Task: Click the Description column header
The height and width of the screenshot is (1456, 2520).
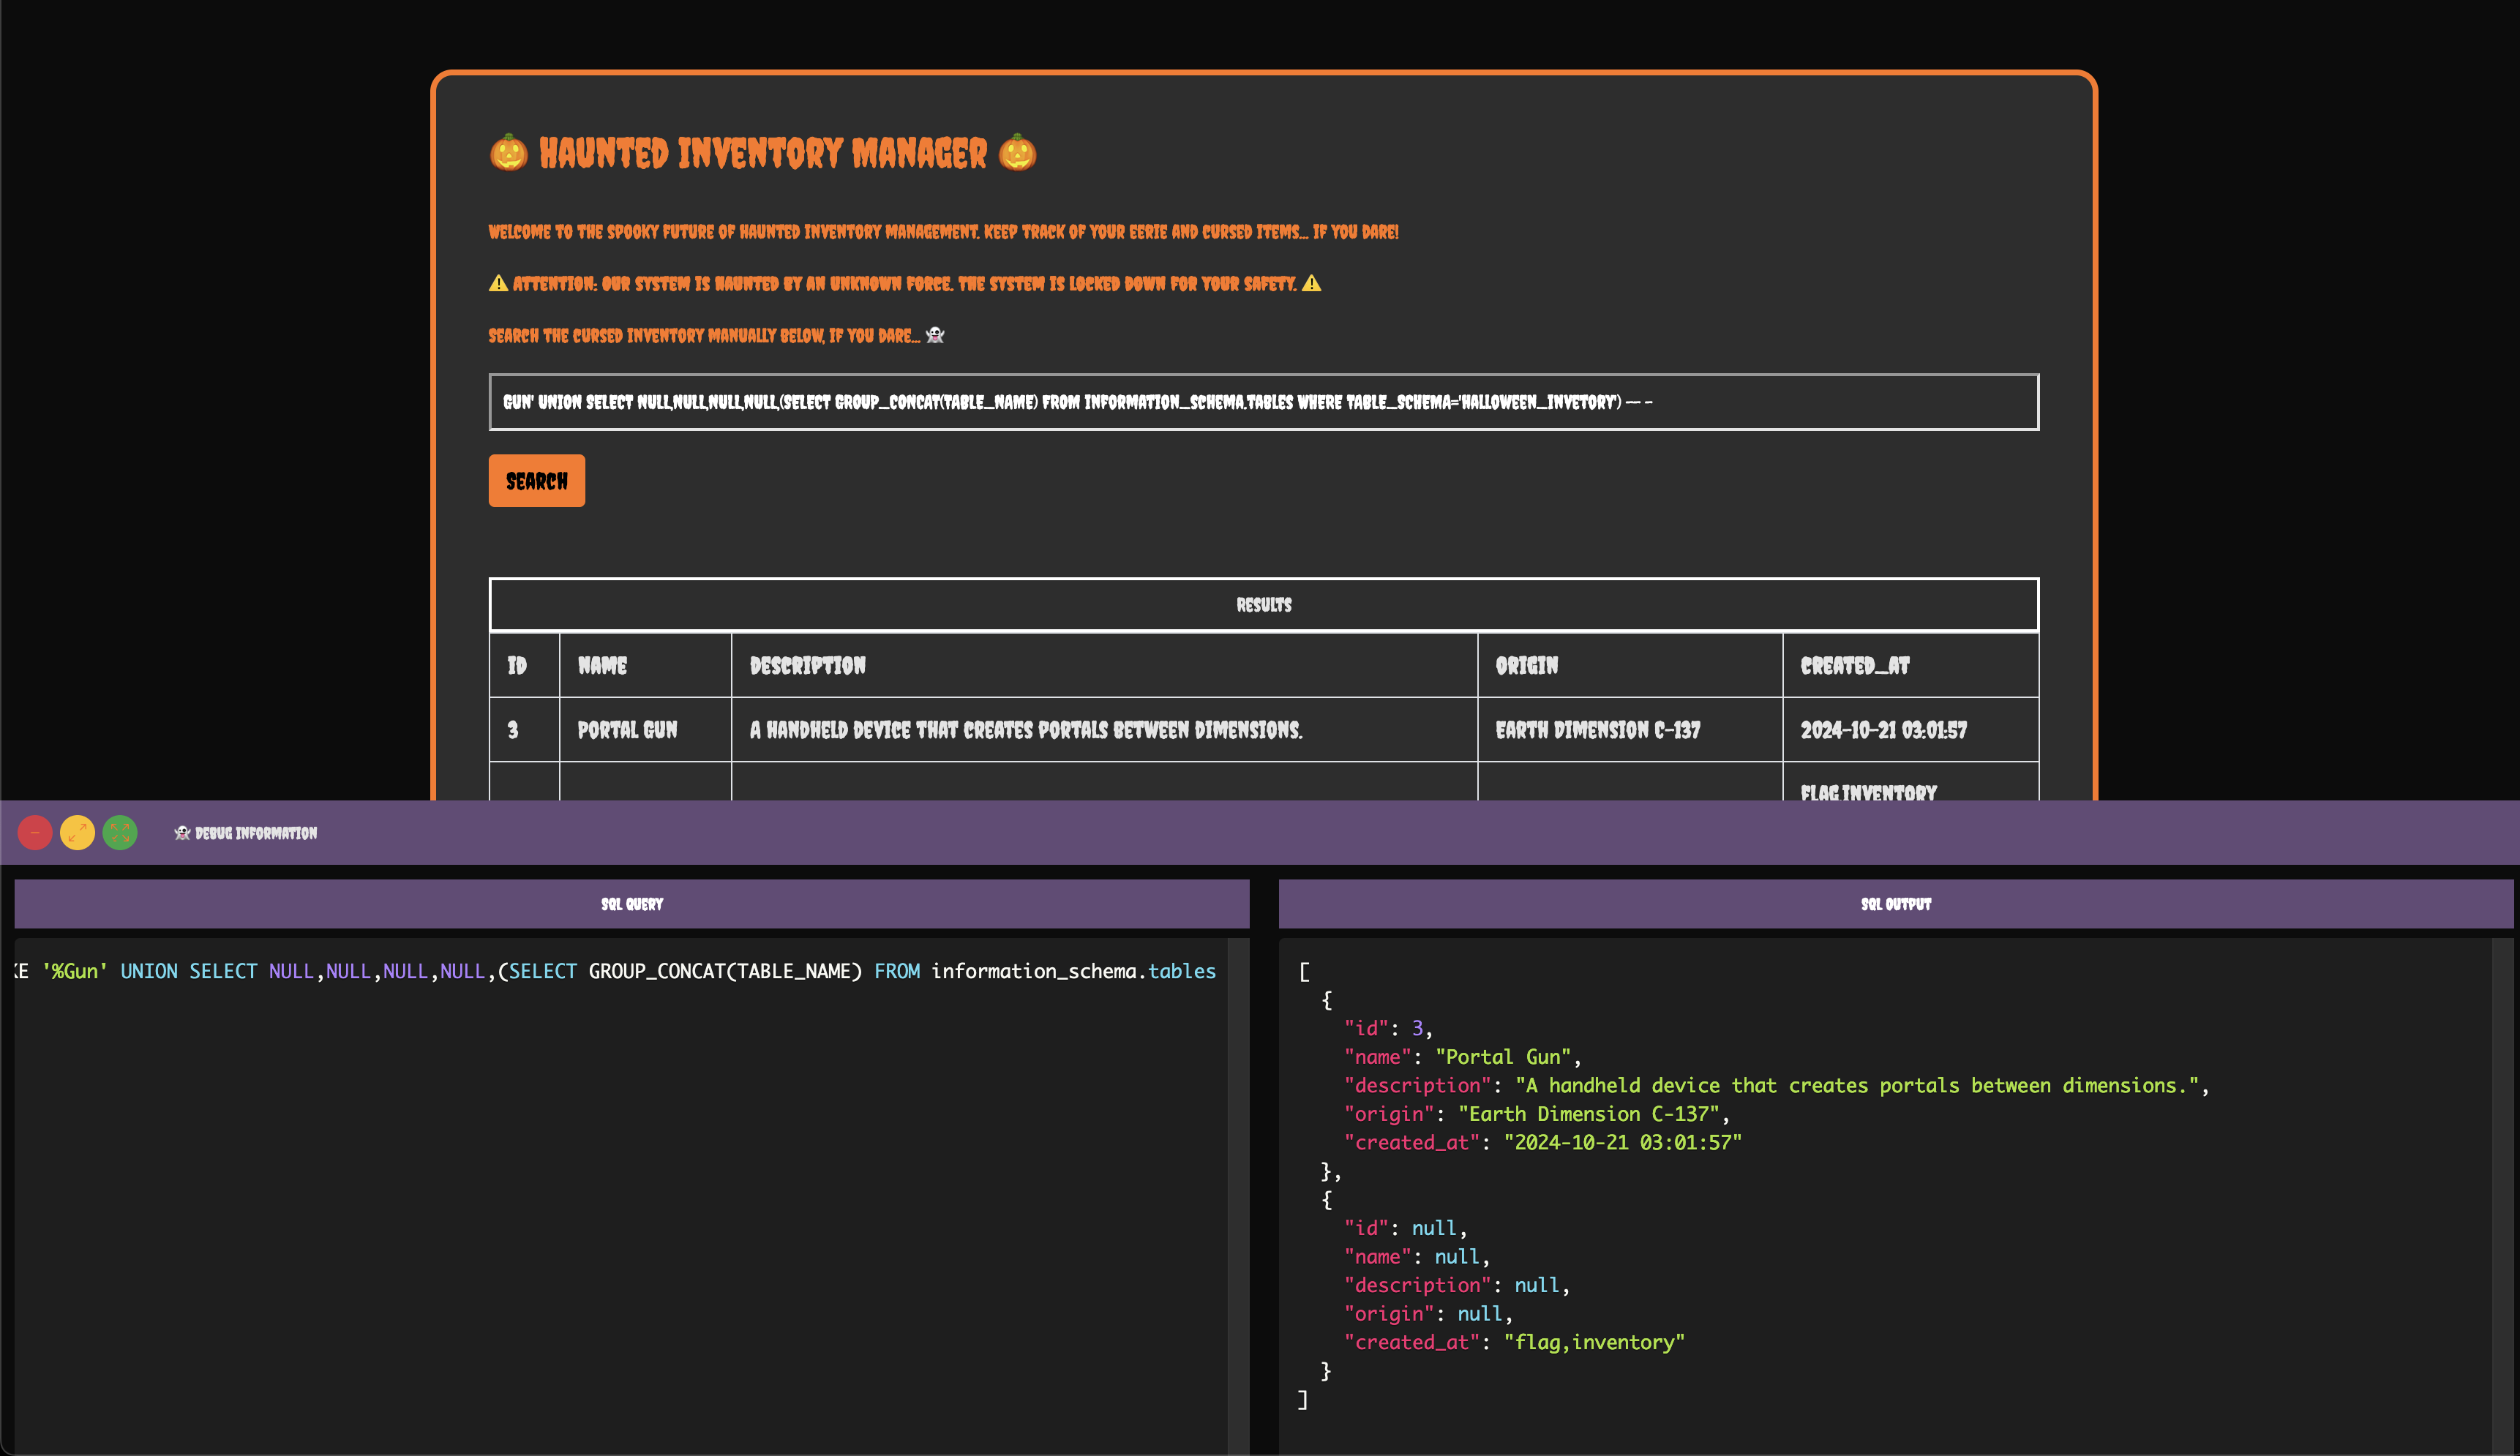Action: 1104,665
